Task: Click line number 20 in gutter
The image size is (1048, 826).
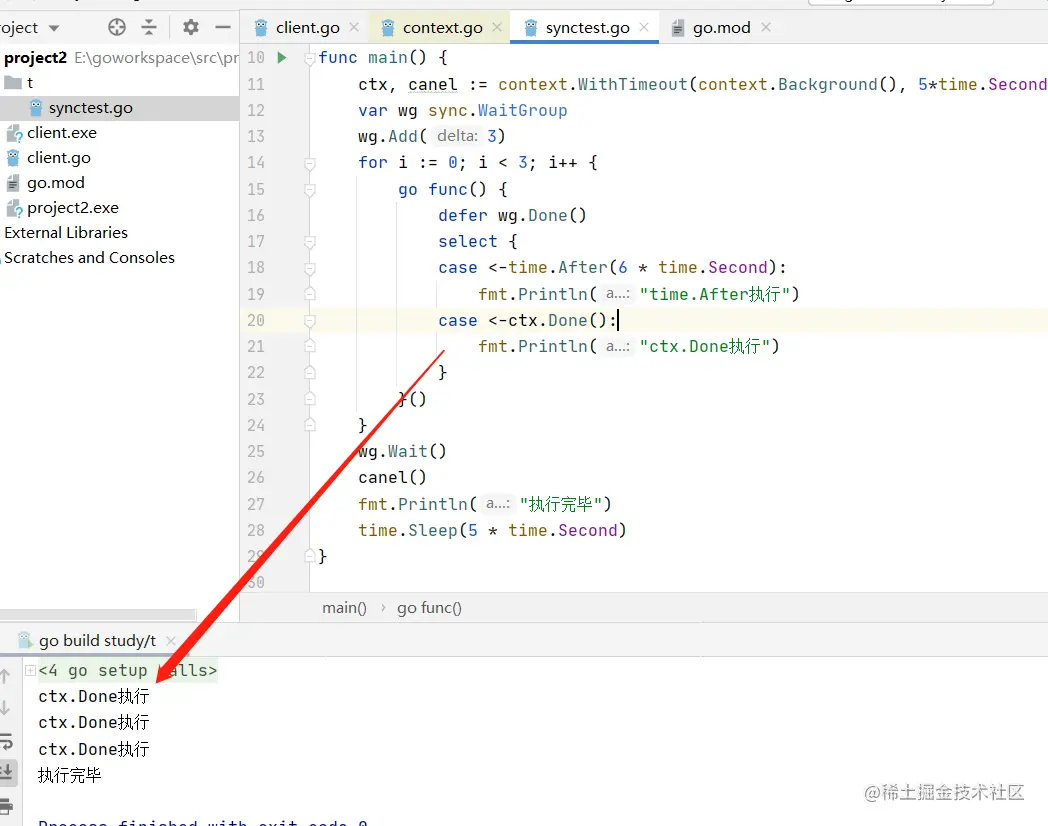Action: [256, 321]
